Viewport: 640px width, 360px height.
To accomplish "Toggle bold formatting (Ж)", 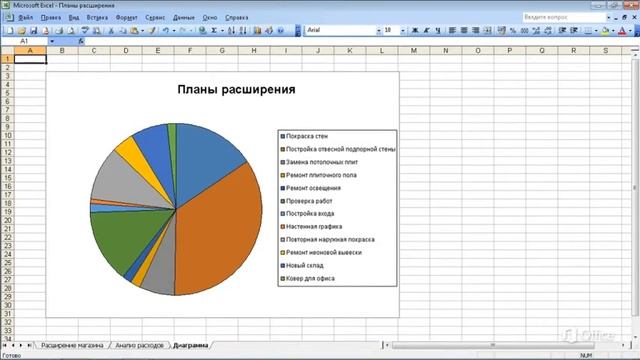I will [415, 30].
